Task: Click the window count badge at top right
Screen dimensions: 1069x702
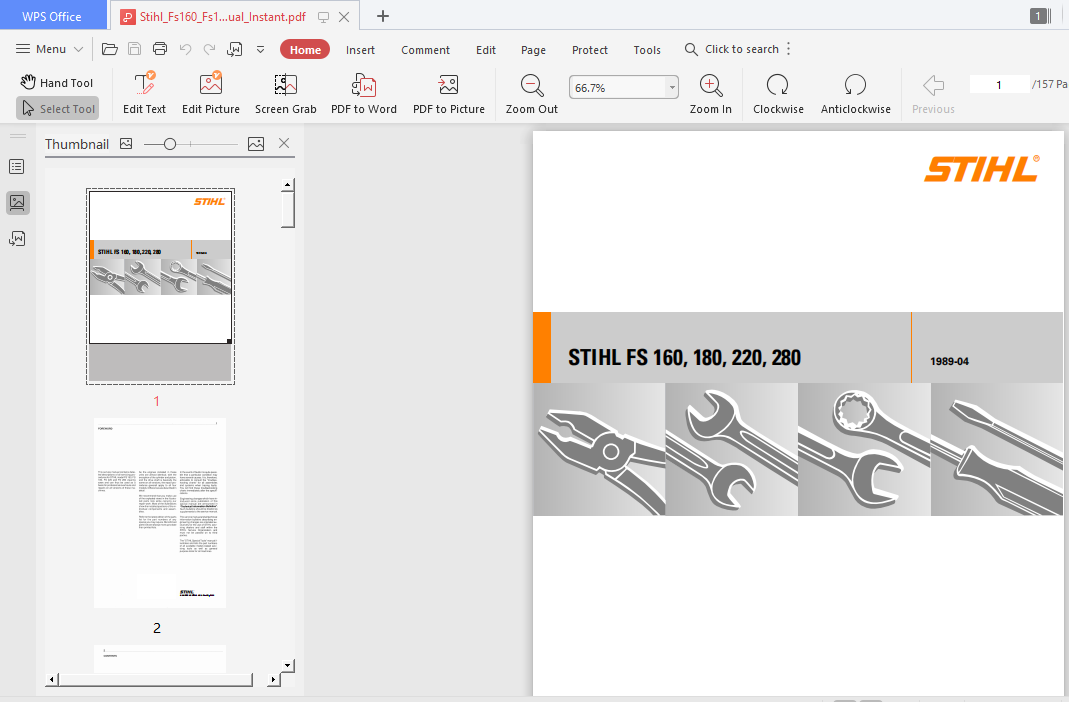Action: click(1038, 16)
